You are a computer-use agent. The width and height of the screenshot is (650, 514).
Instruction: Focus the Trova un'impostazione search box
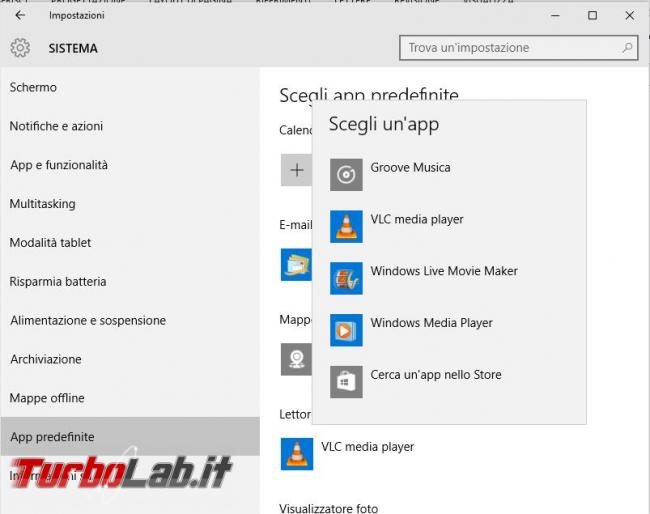[x=519, y=48]
